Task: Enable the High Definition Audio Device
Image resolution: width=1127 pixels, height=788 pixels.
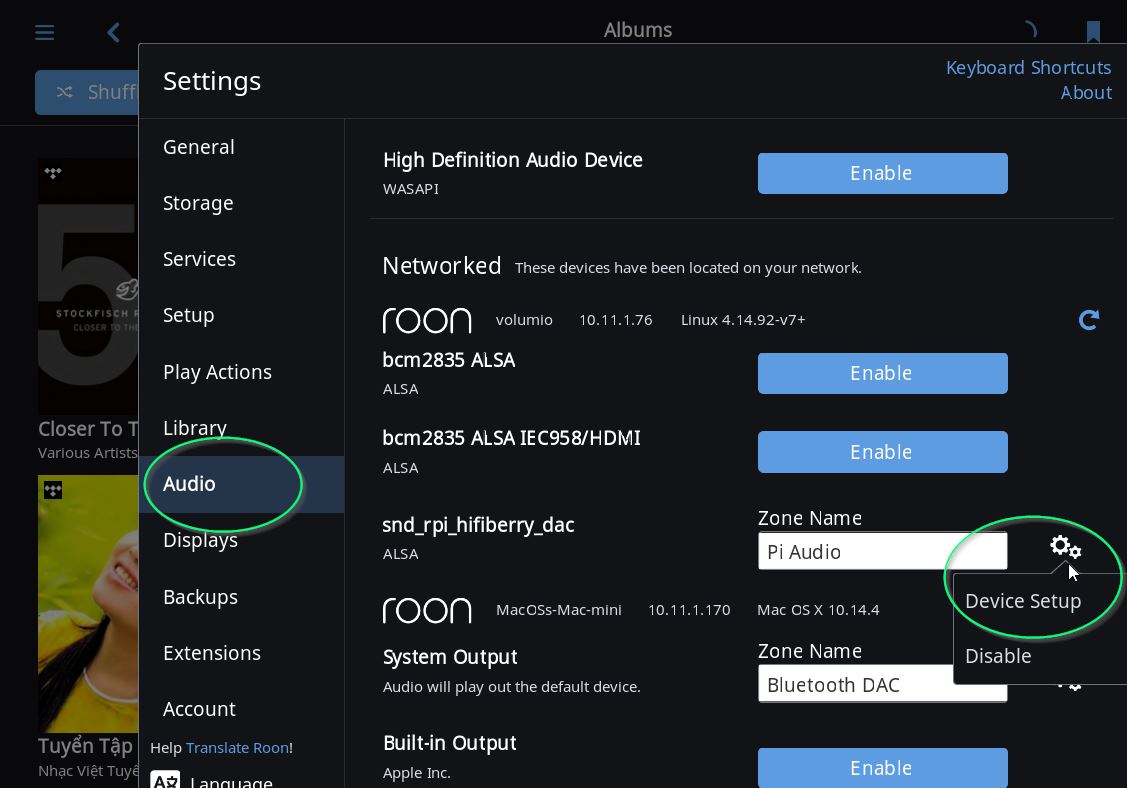Action: [x=883, y=173]
